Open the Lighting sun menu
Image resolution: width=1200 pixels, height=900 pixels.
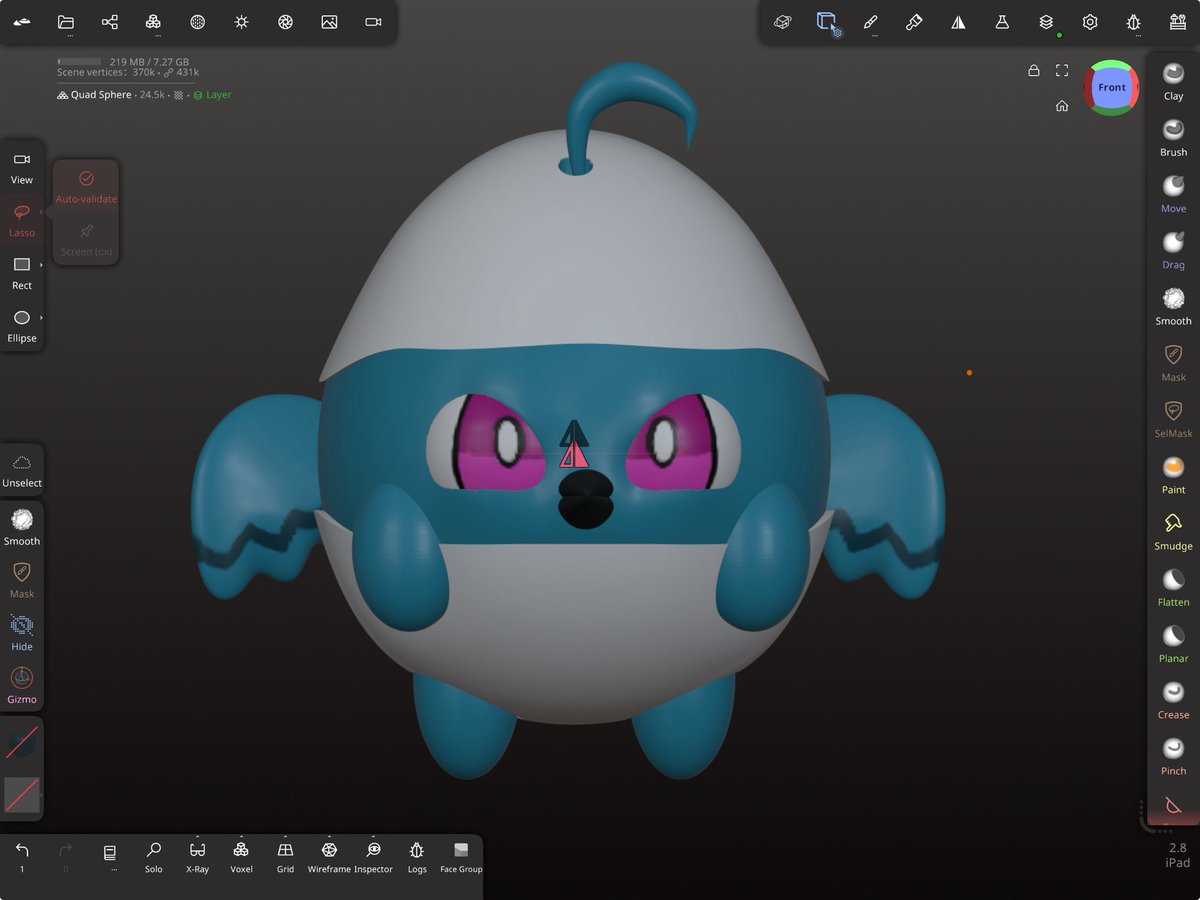(x=241, y=22)
